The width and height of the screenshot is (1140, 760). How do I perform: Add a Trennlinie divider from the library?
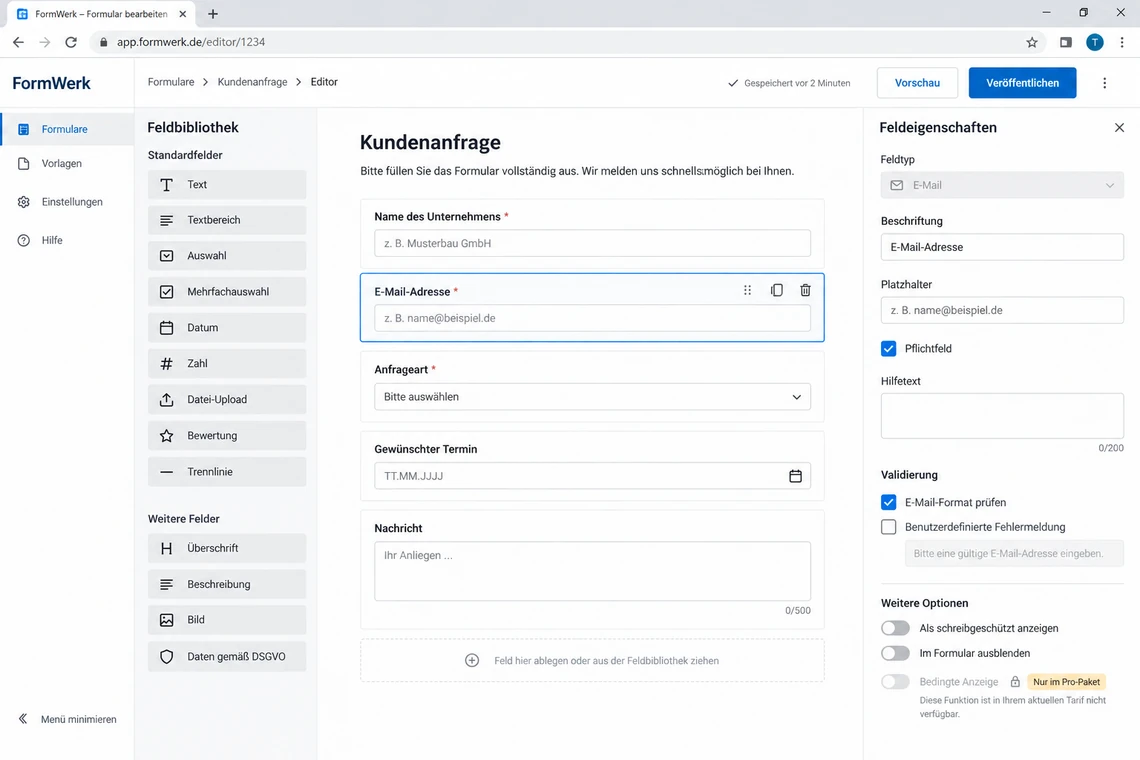pos(227,472)
